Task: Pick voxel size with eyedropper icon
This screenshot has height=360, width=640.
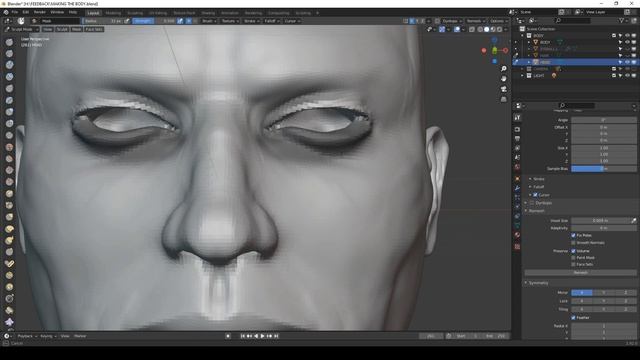Action: (x=633, y=220)
